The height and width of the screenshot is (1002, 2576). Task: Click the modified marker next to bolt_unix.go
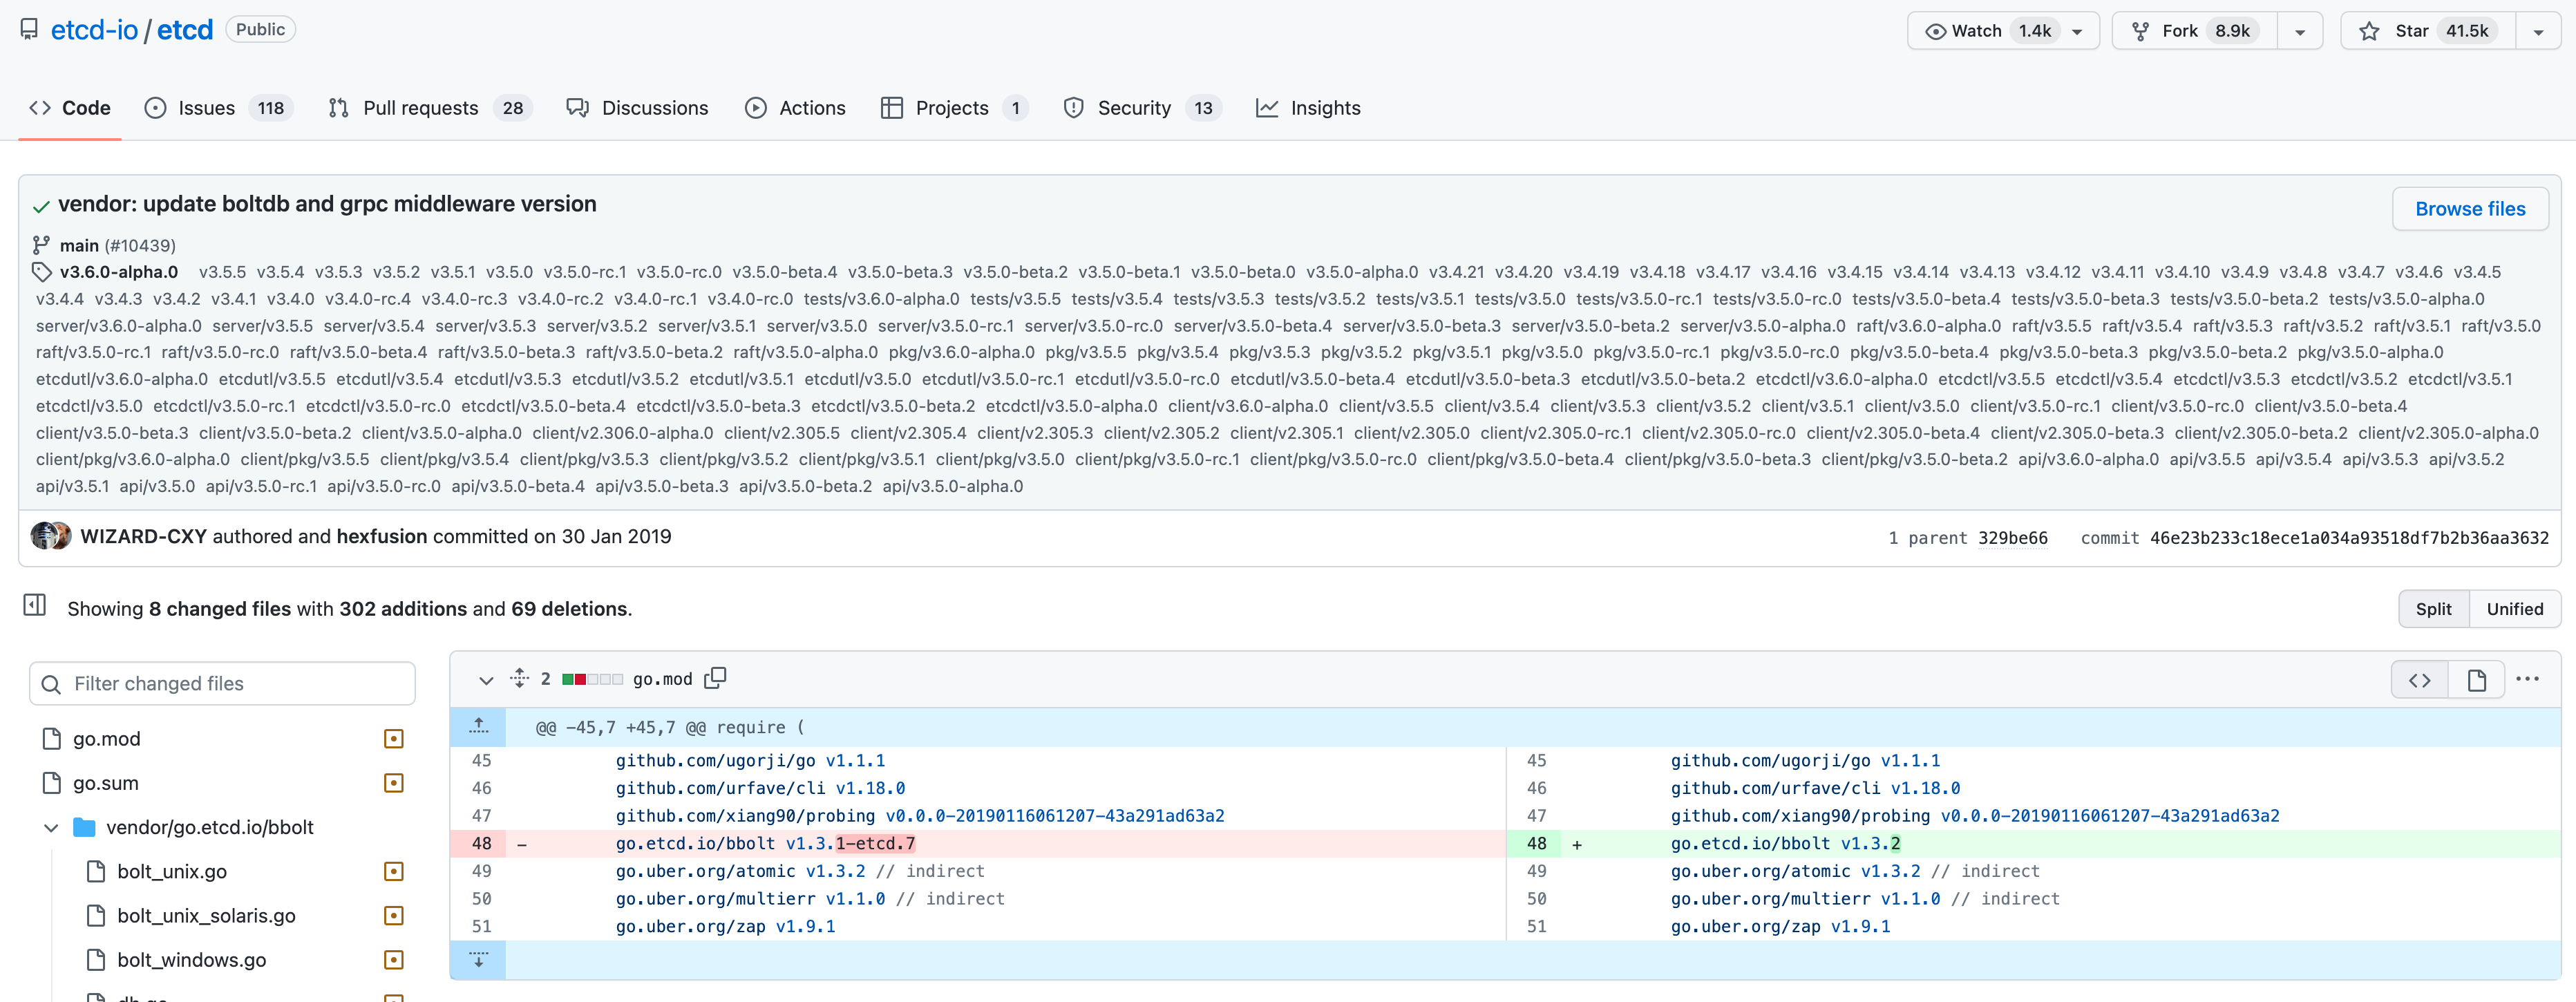394,872
